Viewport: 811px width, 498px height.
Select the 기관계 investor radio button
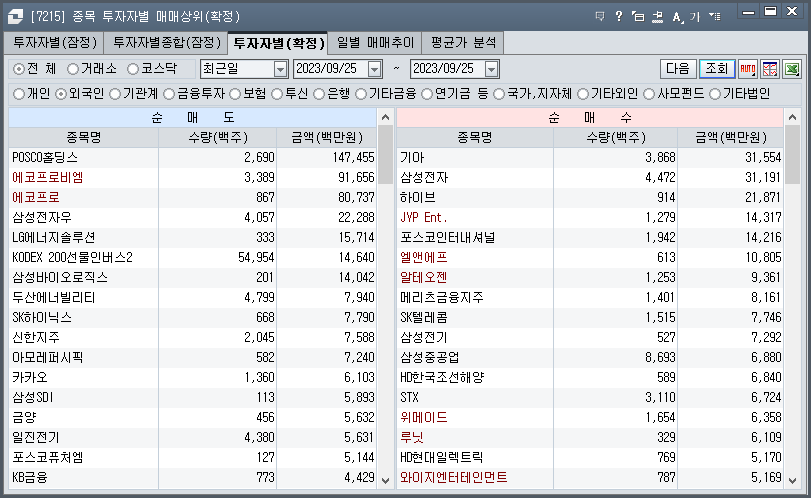tap(115, 94)
